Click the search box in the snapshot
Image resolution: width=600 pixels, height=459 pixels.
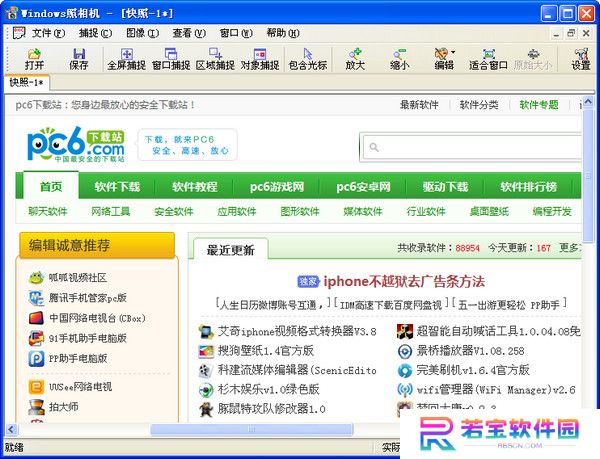click(472, 147)
